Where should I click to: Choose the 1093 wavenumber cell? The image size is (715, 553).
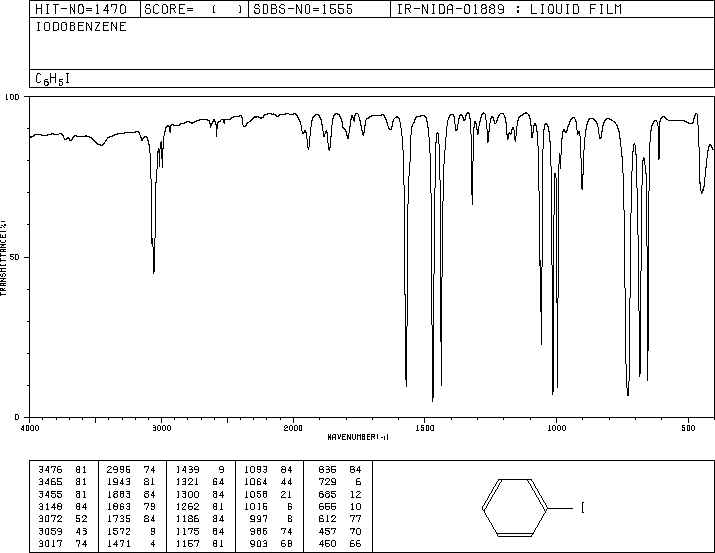(x=256, y=470)
